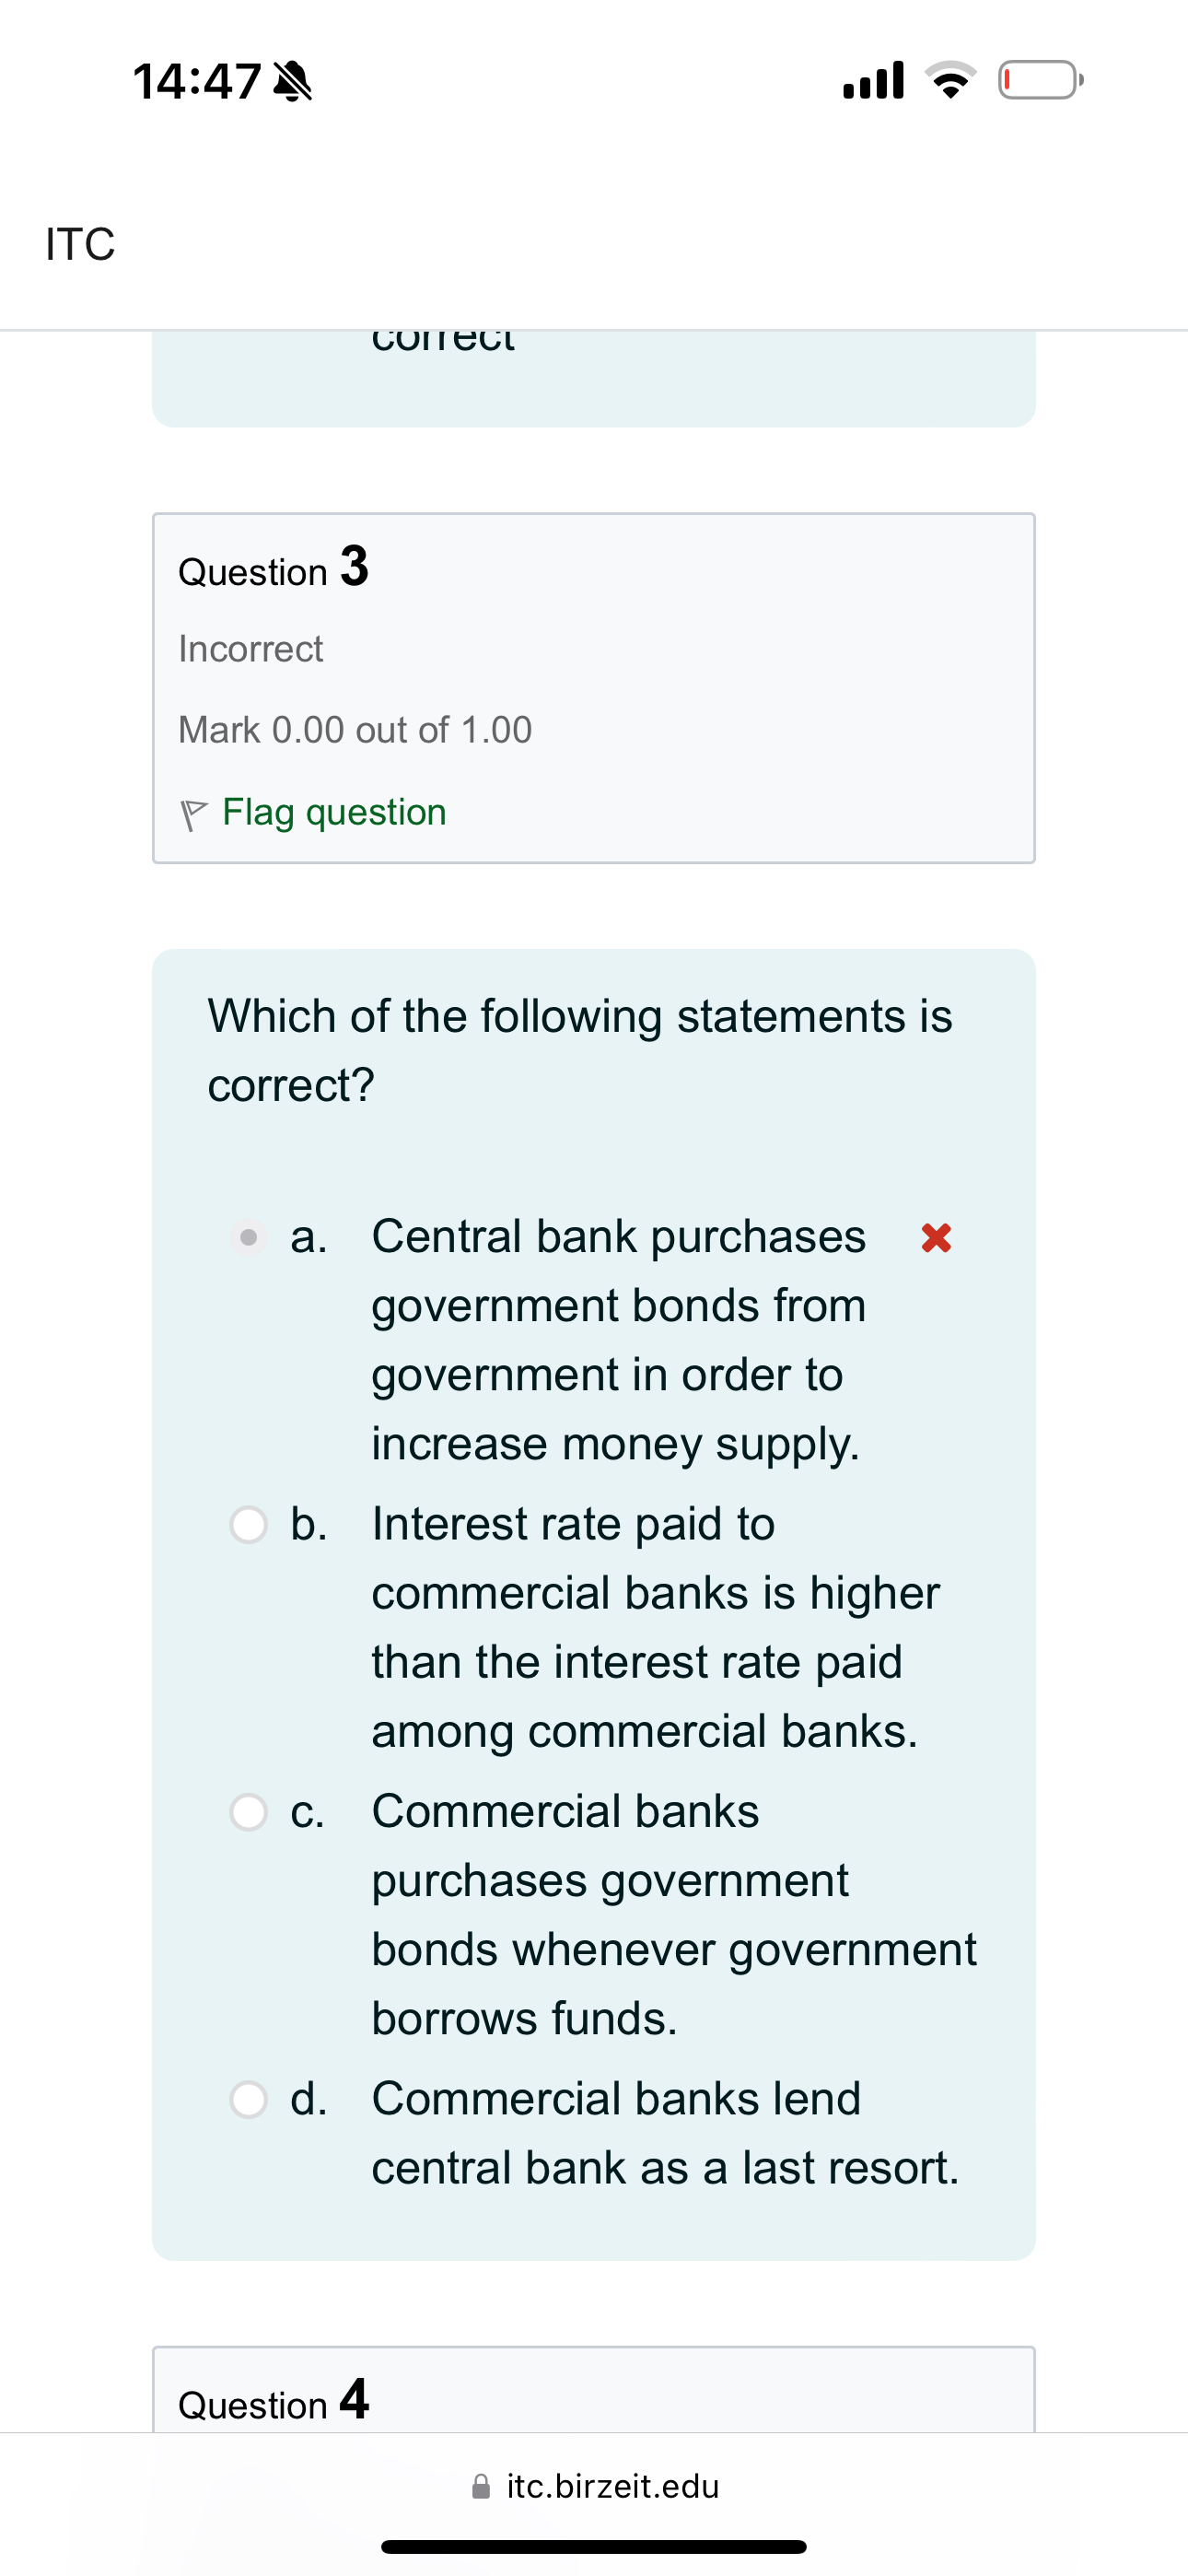
Task: Click the red X mark on answer a
Action: tap(935, 1238)
